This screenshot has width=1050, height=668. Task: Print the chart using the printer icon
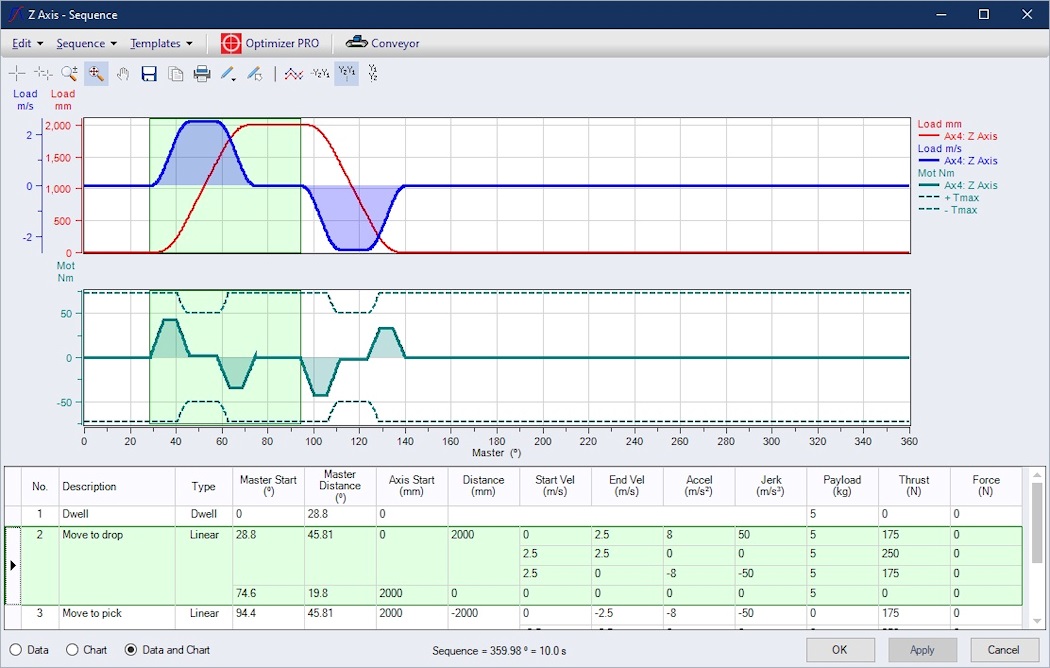(x=202, y=73)
